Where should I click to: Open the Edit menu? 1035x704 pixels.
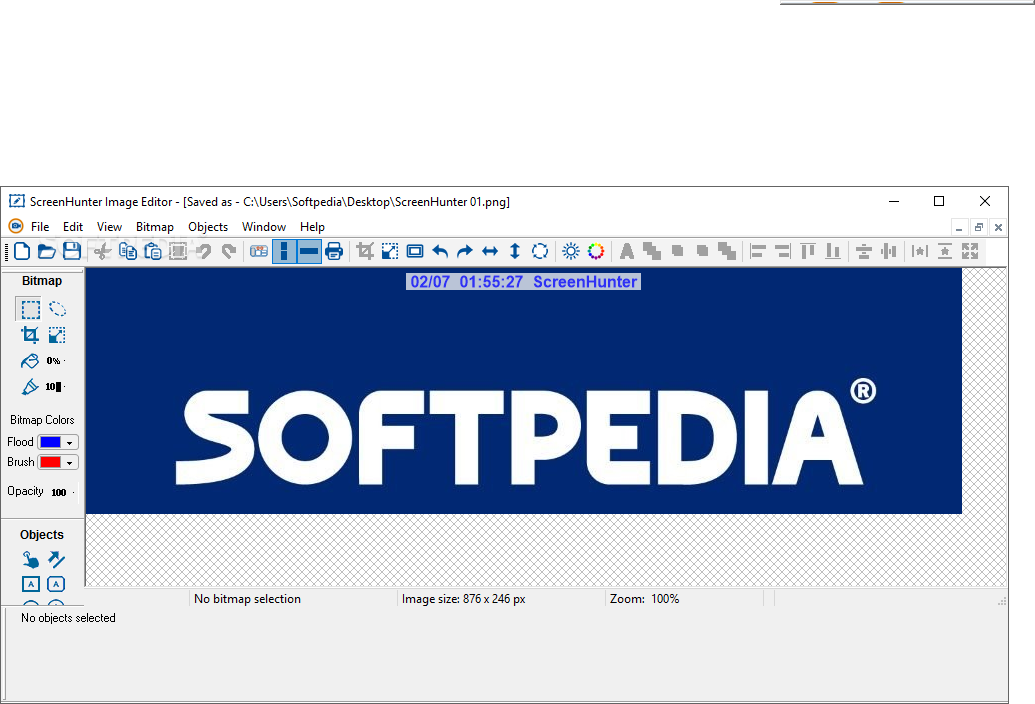[x=73, y=227]
